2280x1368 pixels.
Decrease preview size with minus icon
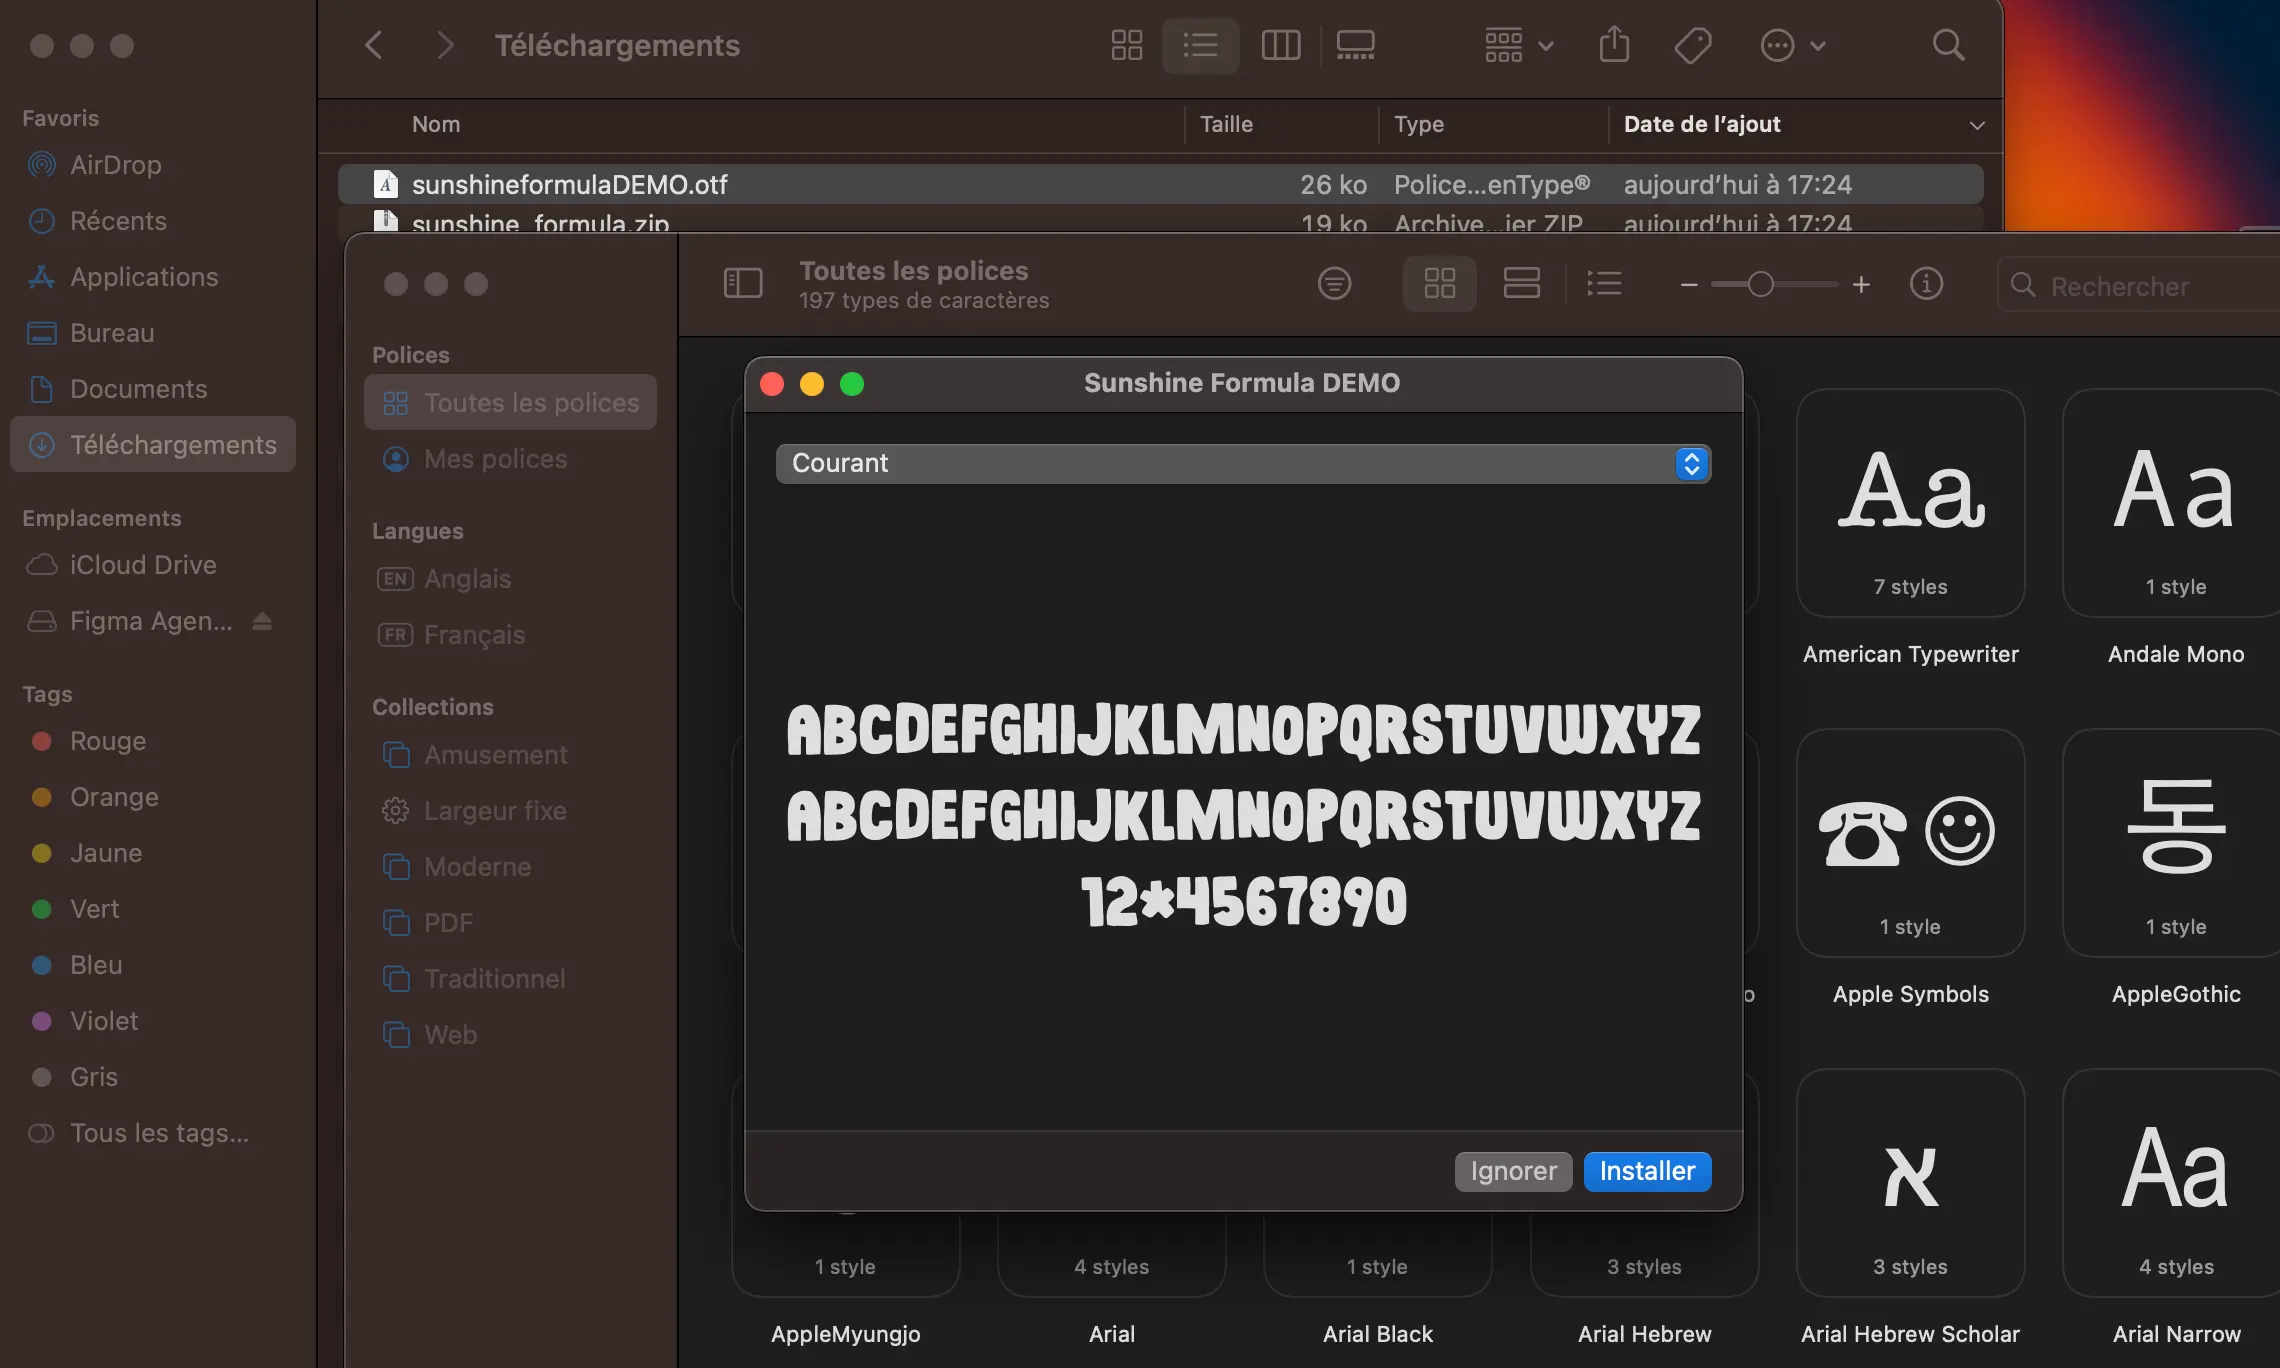click(1689, 285)
